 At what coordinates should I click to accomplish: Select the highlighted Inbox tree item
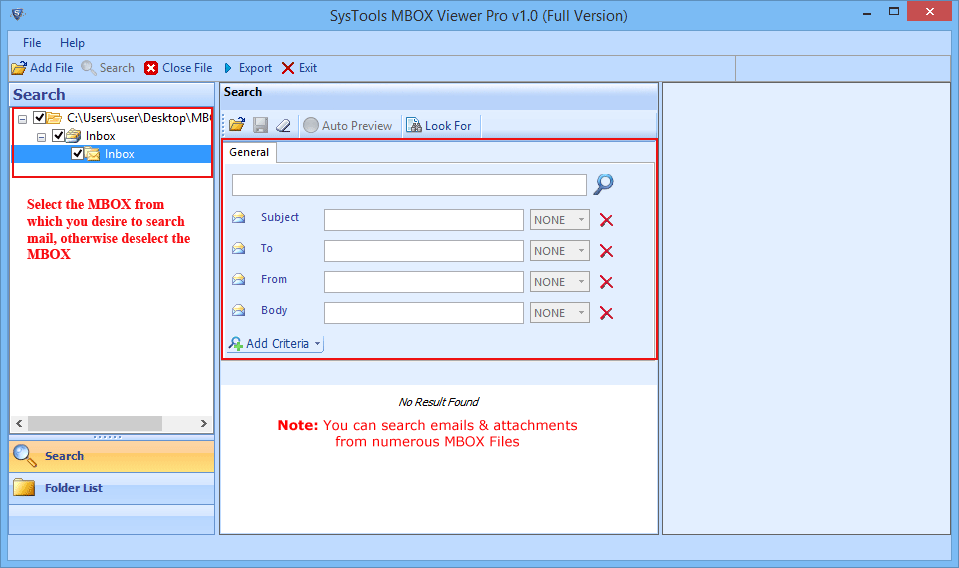click(x=119, y=154)
